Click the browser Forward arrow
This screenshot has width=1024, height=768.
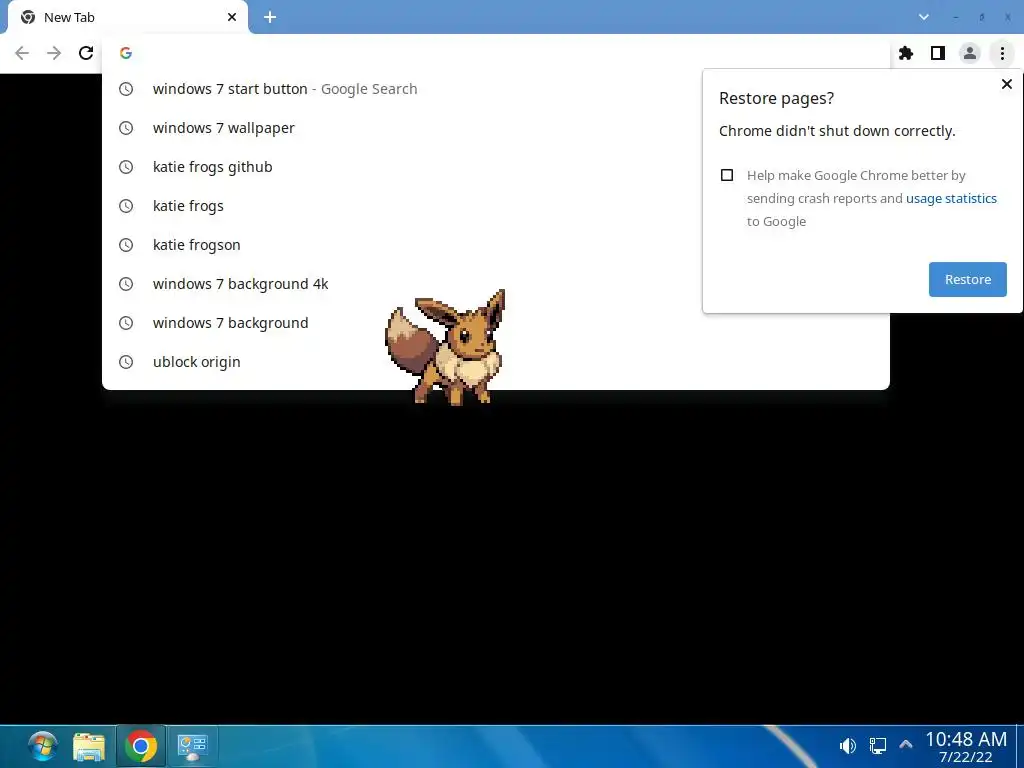click(54, 53)
